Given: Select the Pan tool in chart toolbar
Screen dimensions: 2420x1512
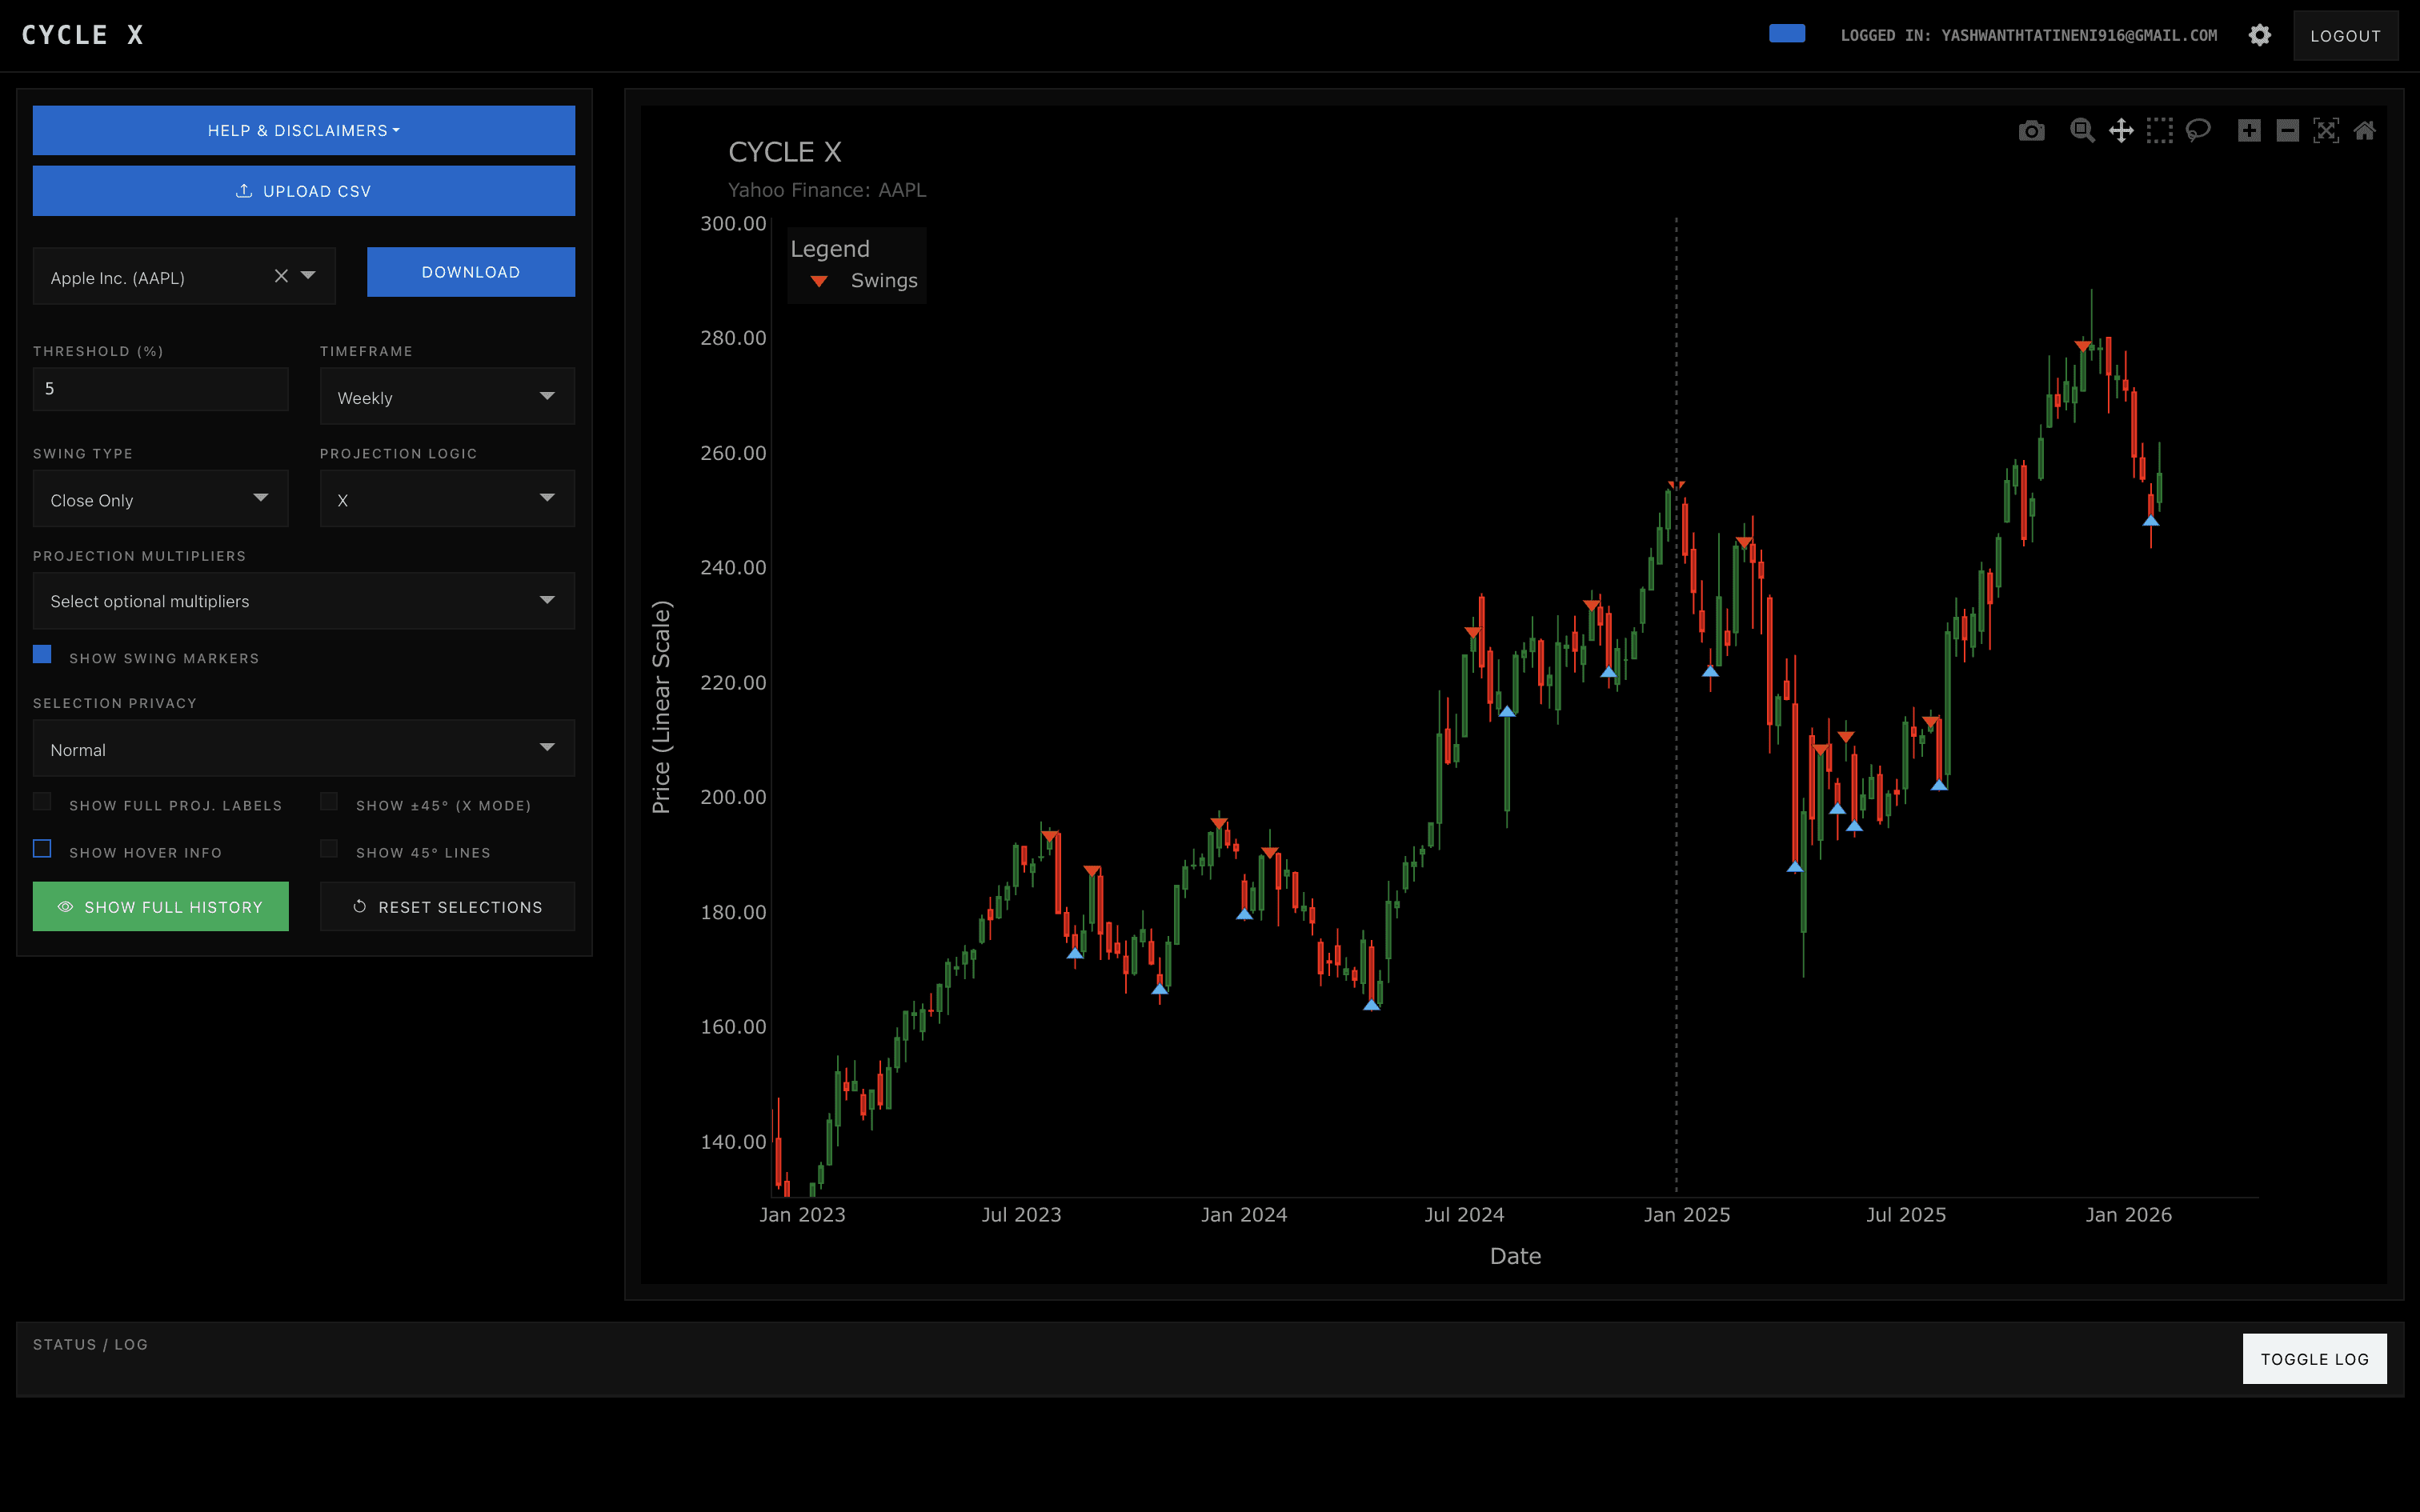Looking at the screenshot, I should 2121,131.
